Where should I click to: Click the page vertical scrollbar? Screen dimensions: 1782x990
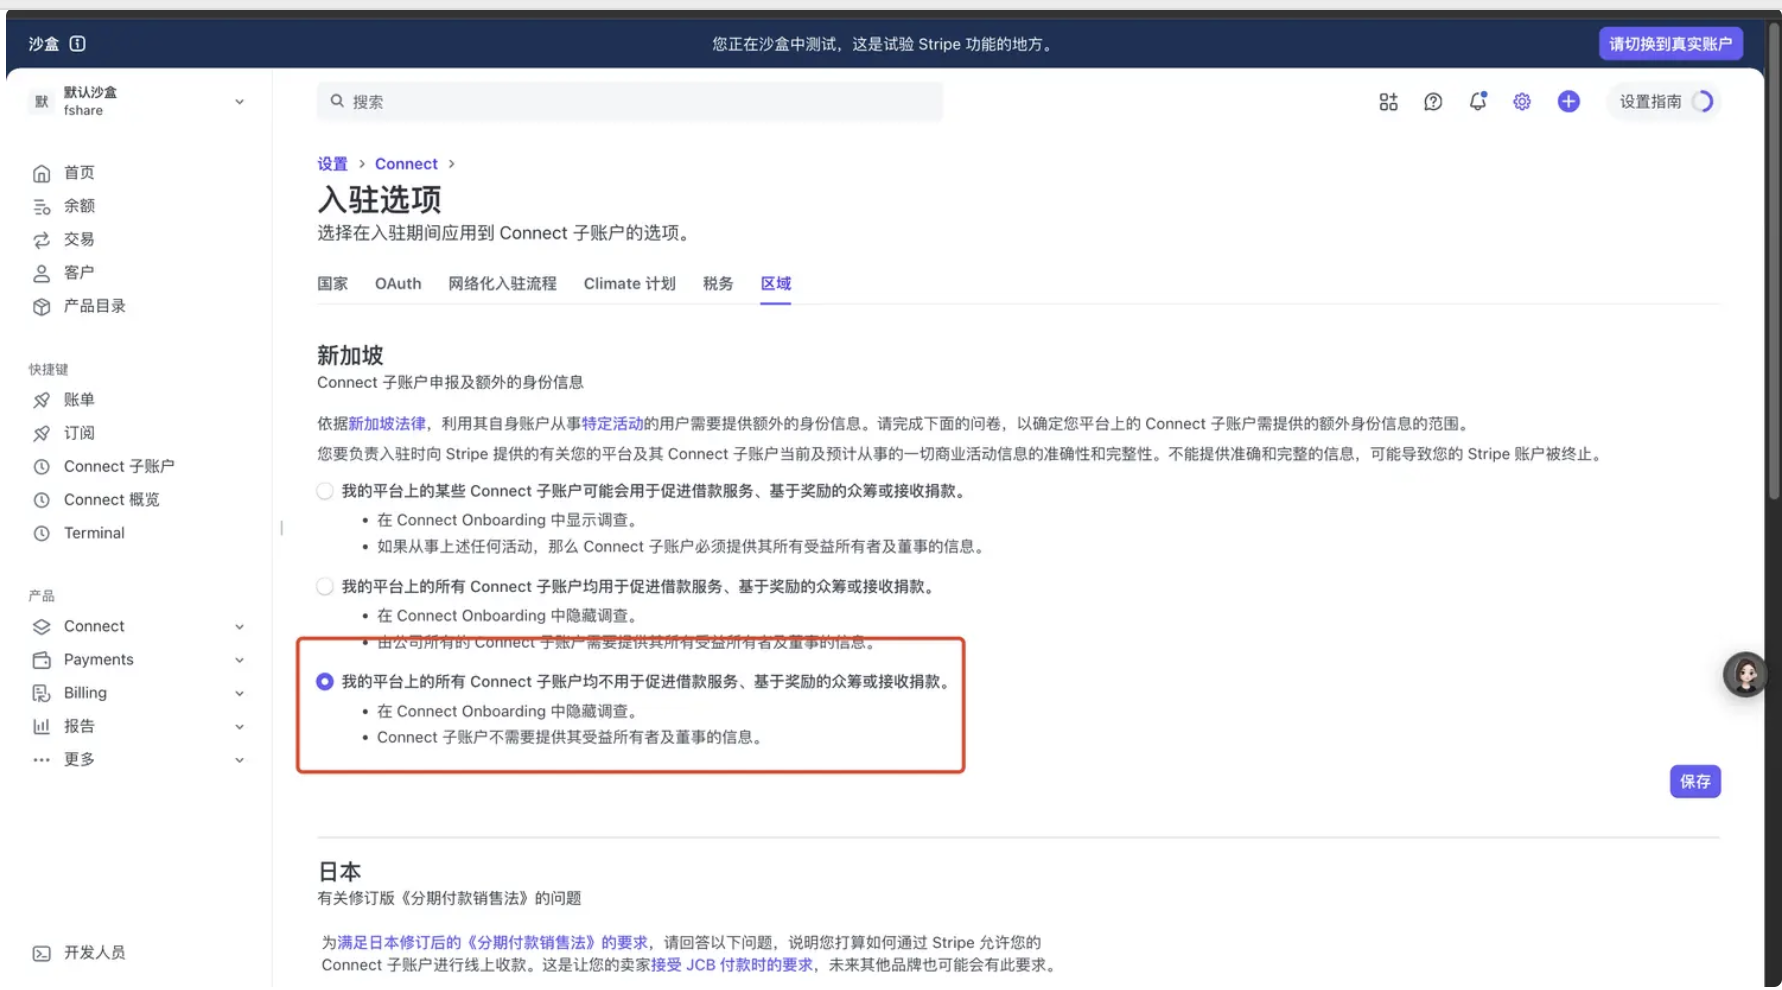coord(1774,260)
